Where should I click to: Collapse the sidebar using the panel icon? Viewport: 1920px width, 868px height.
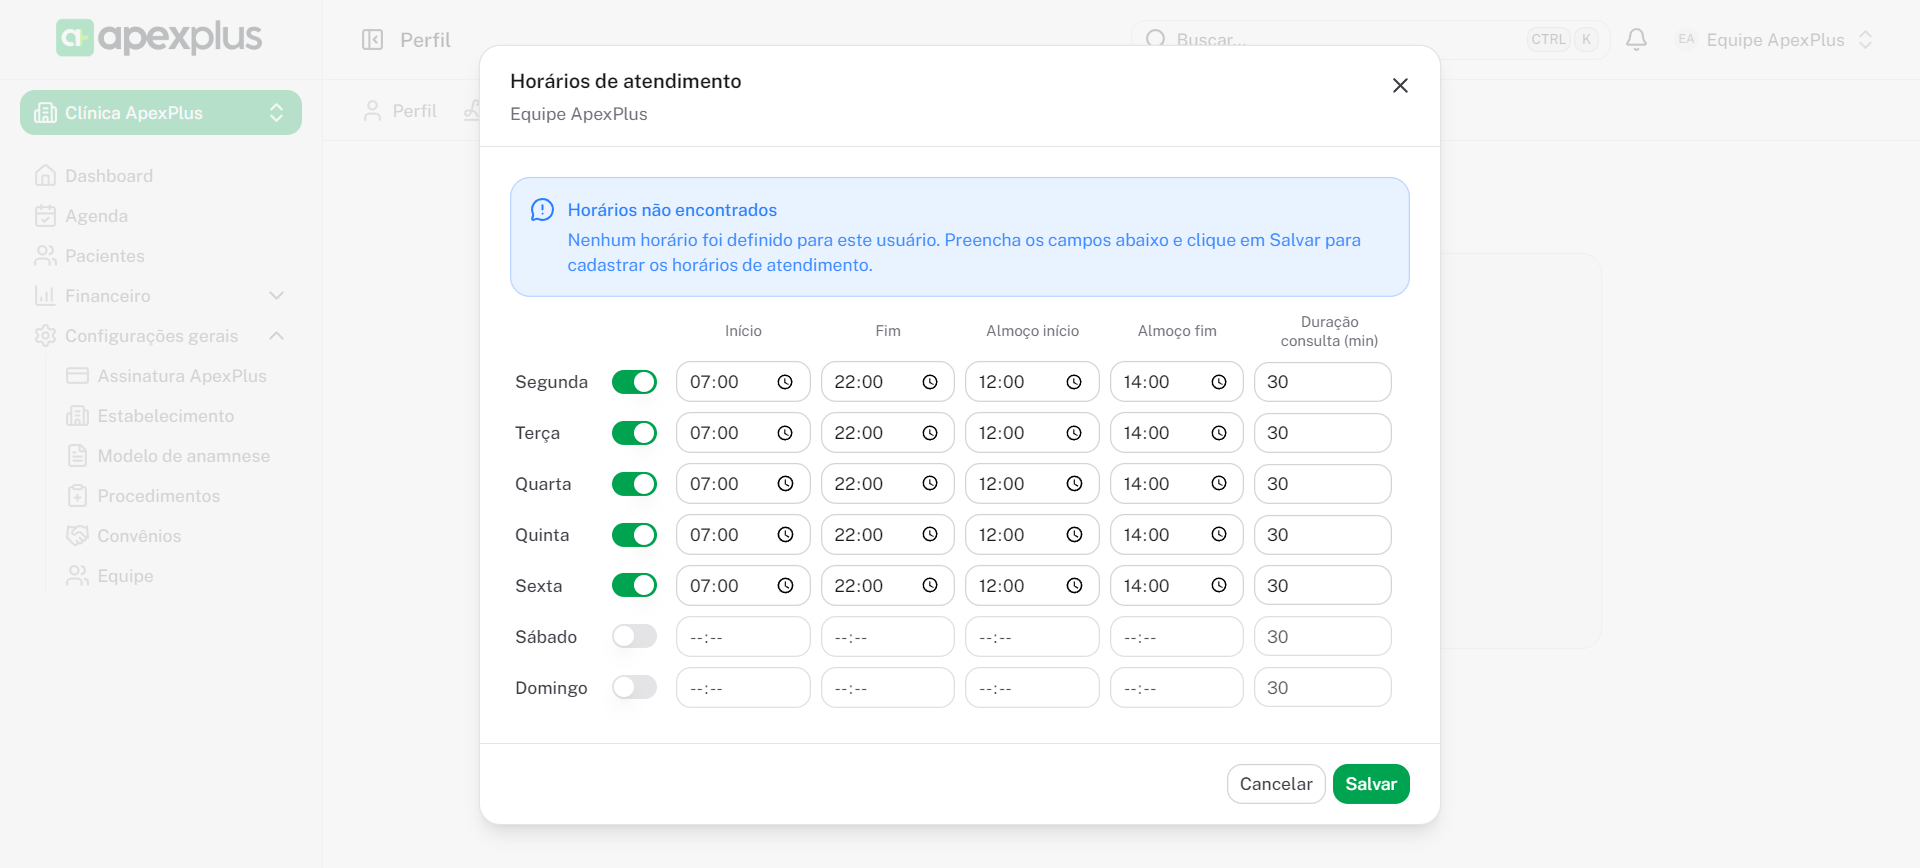click(x=372, y=40)
